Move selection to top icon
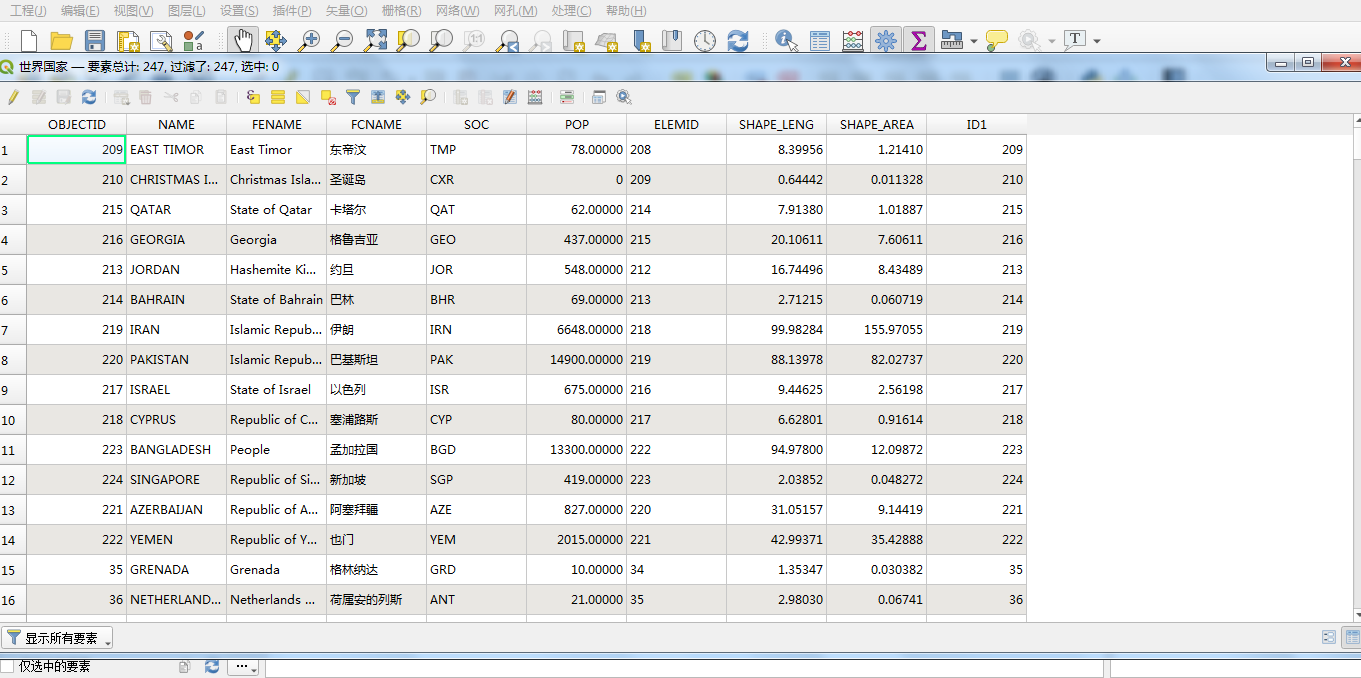Viewport: 1361px width, 678px height. click(378, 97)
